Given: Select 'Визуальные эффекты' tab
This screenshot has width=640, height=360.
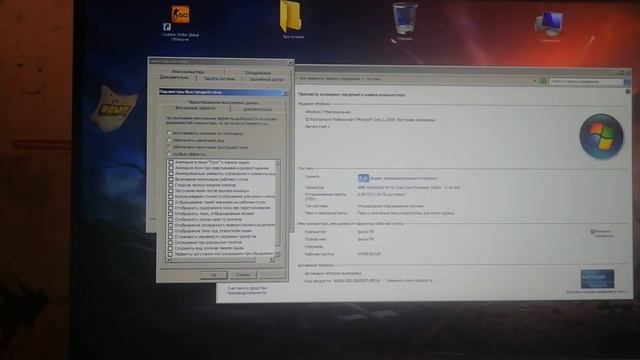Looking at the screenshot, I should click(196, 108).
